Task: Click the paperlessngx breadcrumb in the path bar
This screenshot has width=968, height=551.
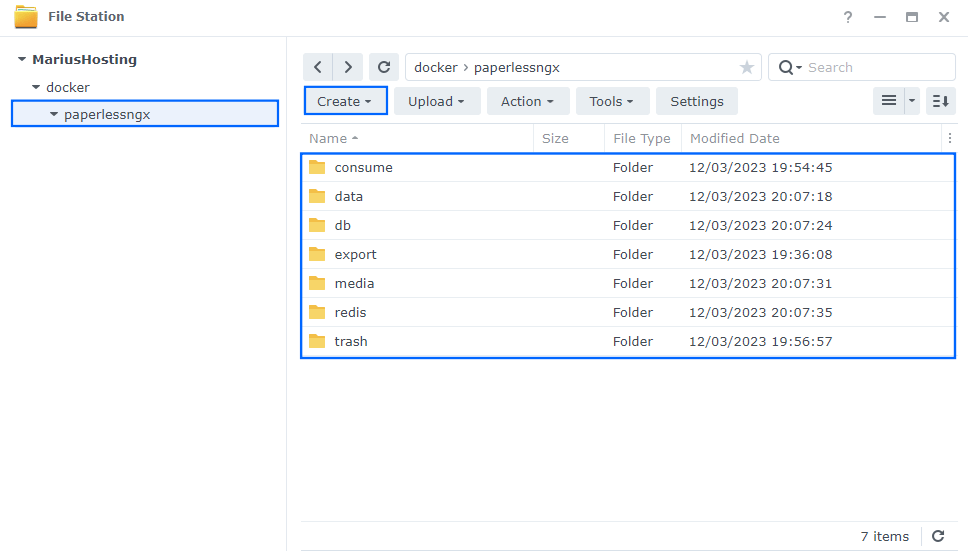Action: (x=517, y=67)
